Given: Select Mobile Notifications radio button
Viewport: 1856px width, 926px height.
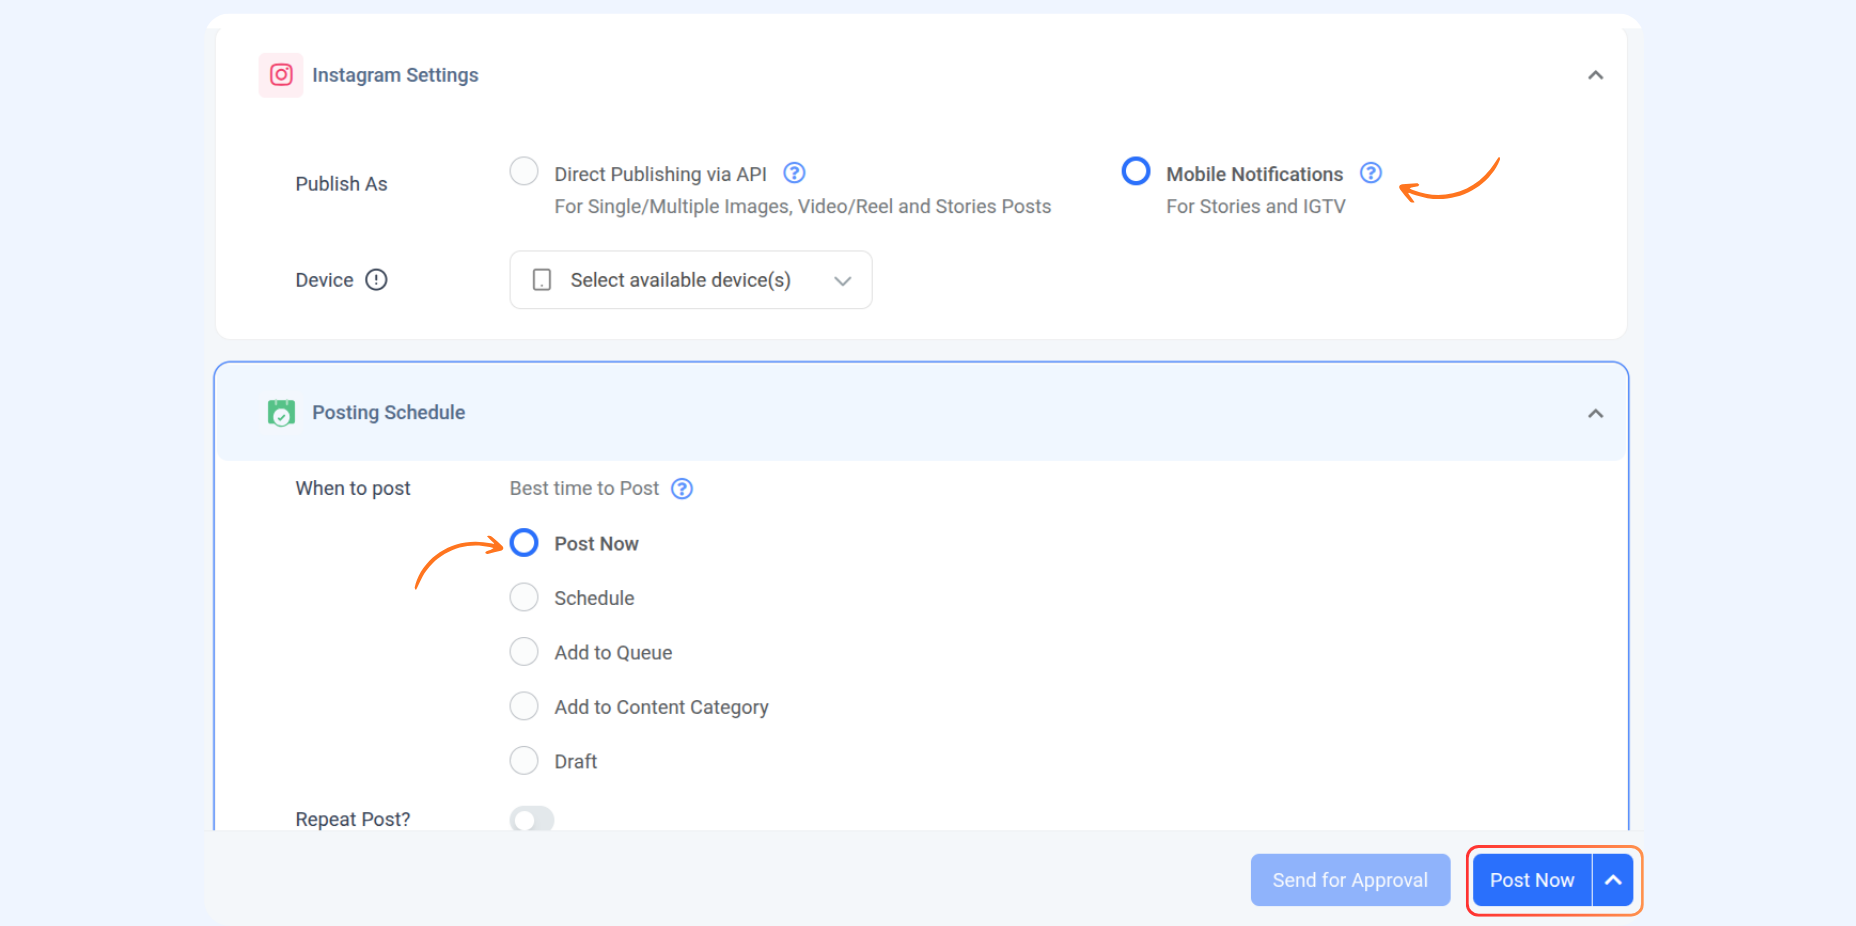Looking at the screenshot, I should tap(1136, 171).
